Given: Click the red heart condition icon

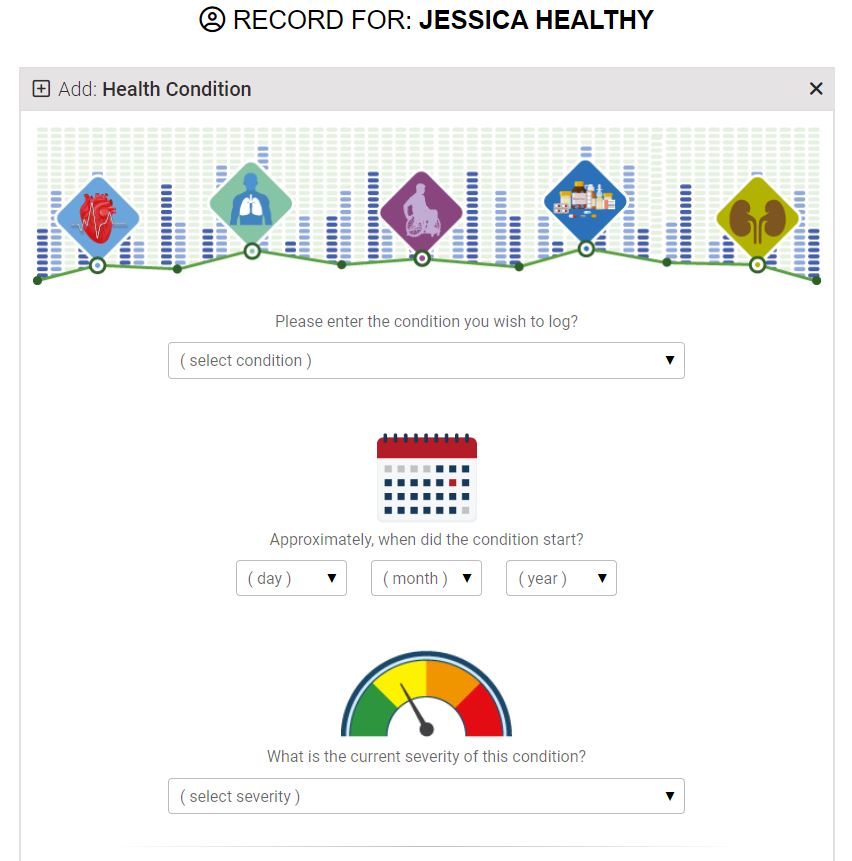Looking at the screenshot, I should tap(98, 217).
